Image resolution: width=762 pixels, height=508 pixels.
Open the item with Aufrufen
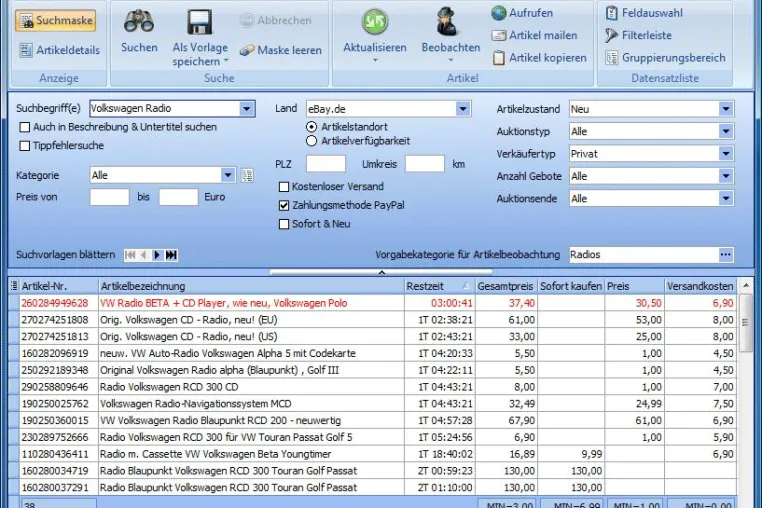(522, 13)
